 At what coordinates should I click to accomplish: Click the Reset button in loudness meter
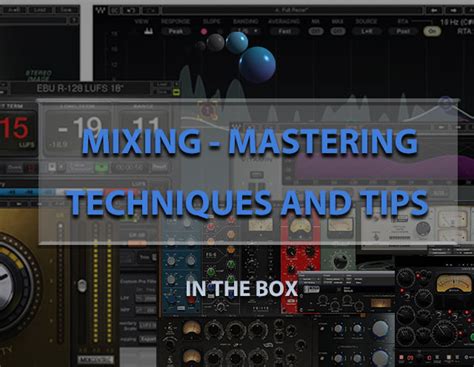point(159,167)
